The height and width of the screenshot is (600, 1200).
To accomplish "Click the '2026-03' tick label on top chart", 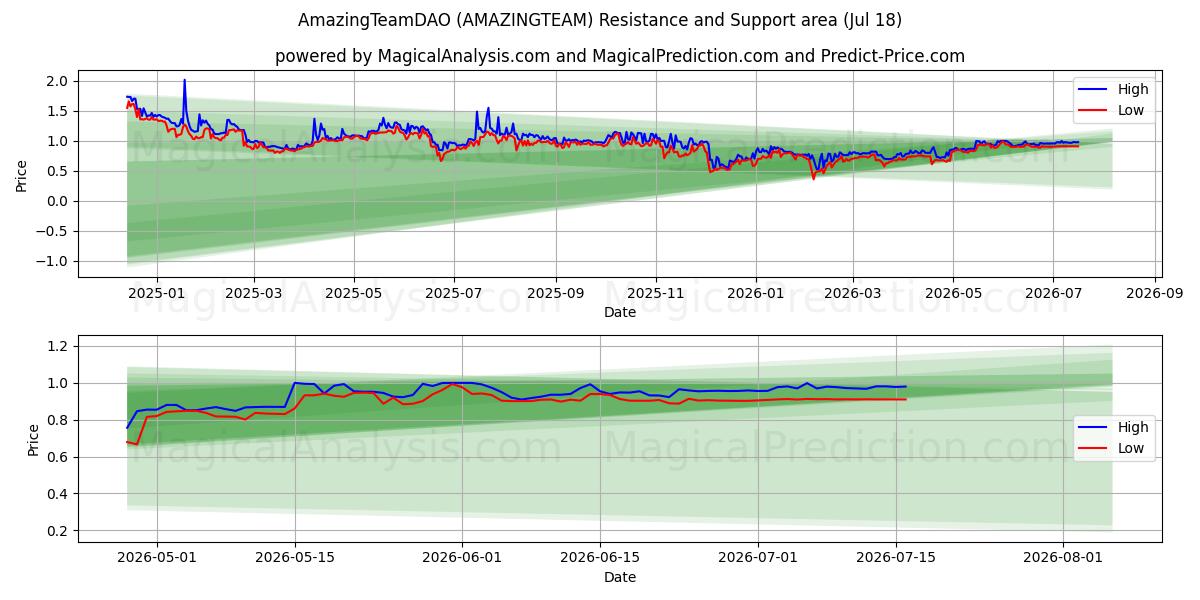I will pyautogui.click(x=852, y=294).
